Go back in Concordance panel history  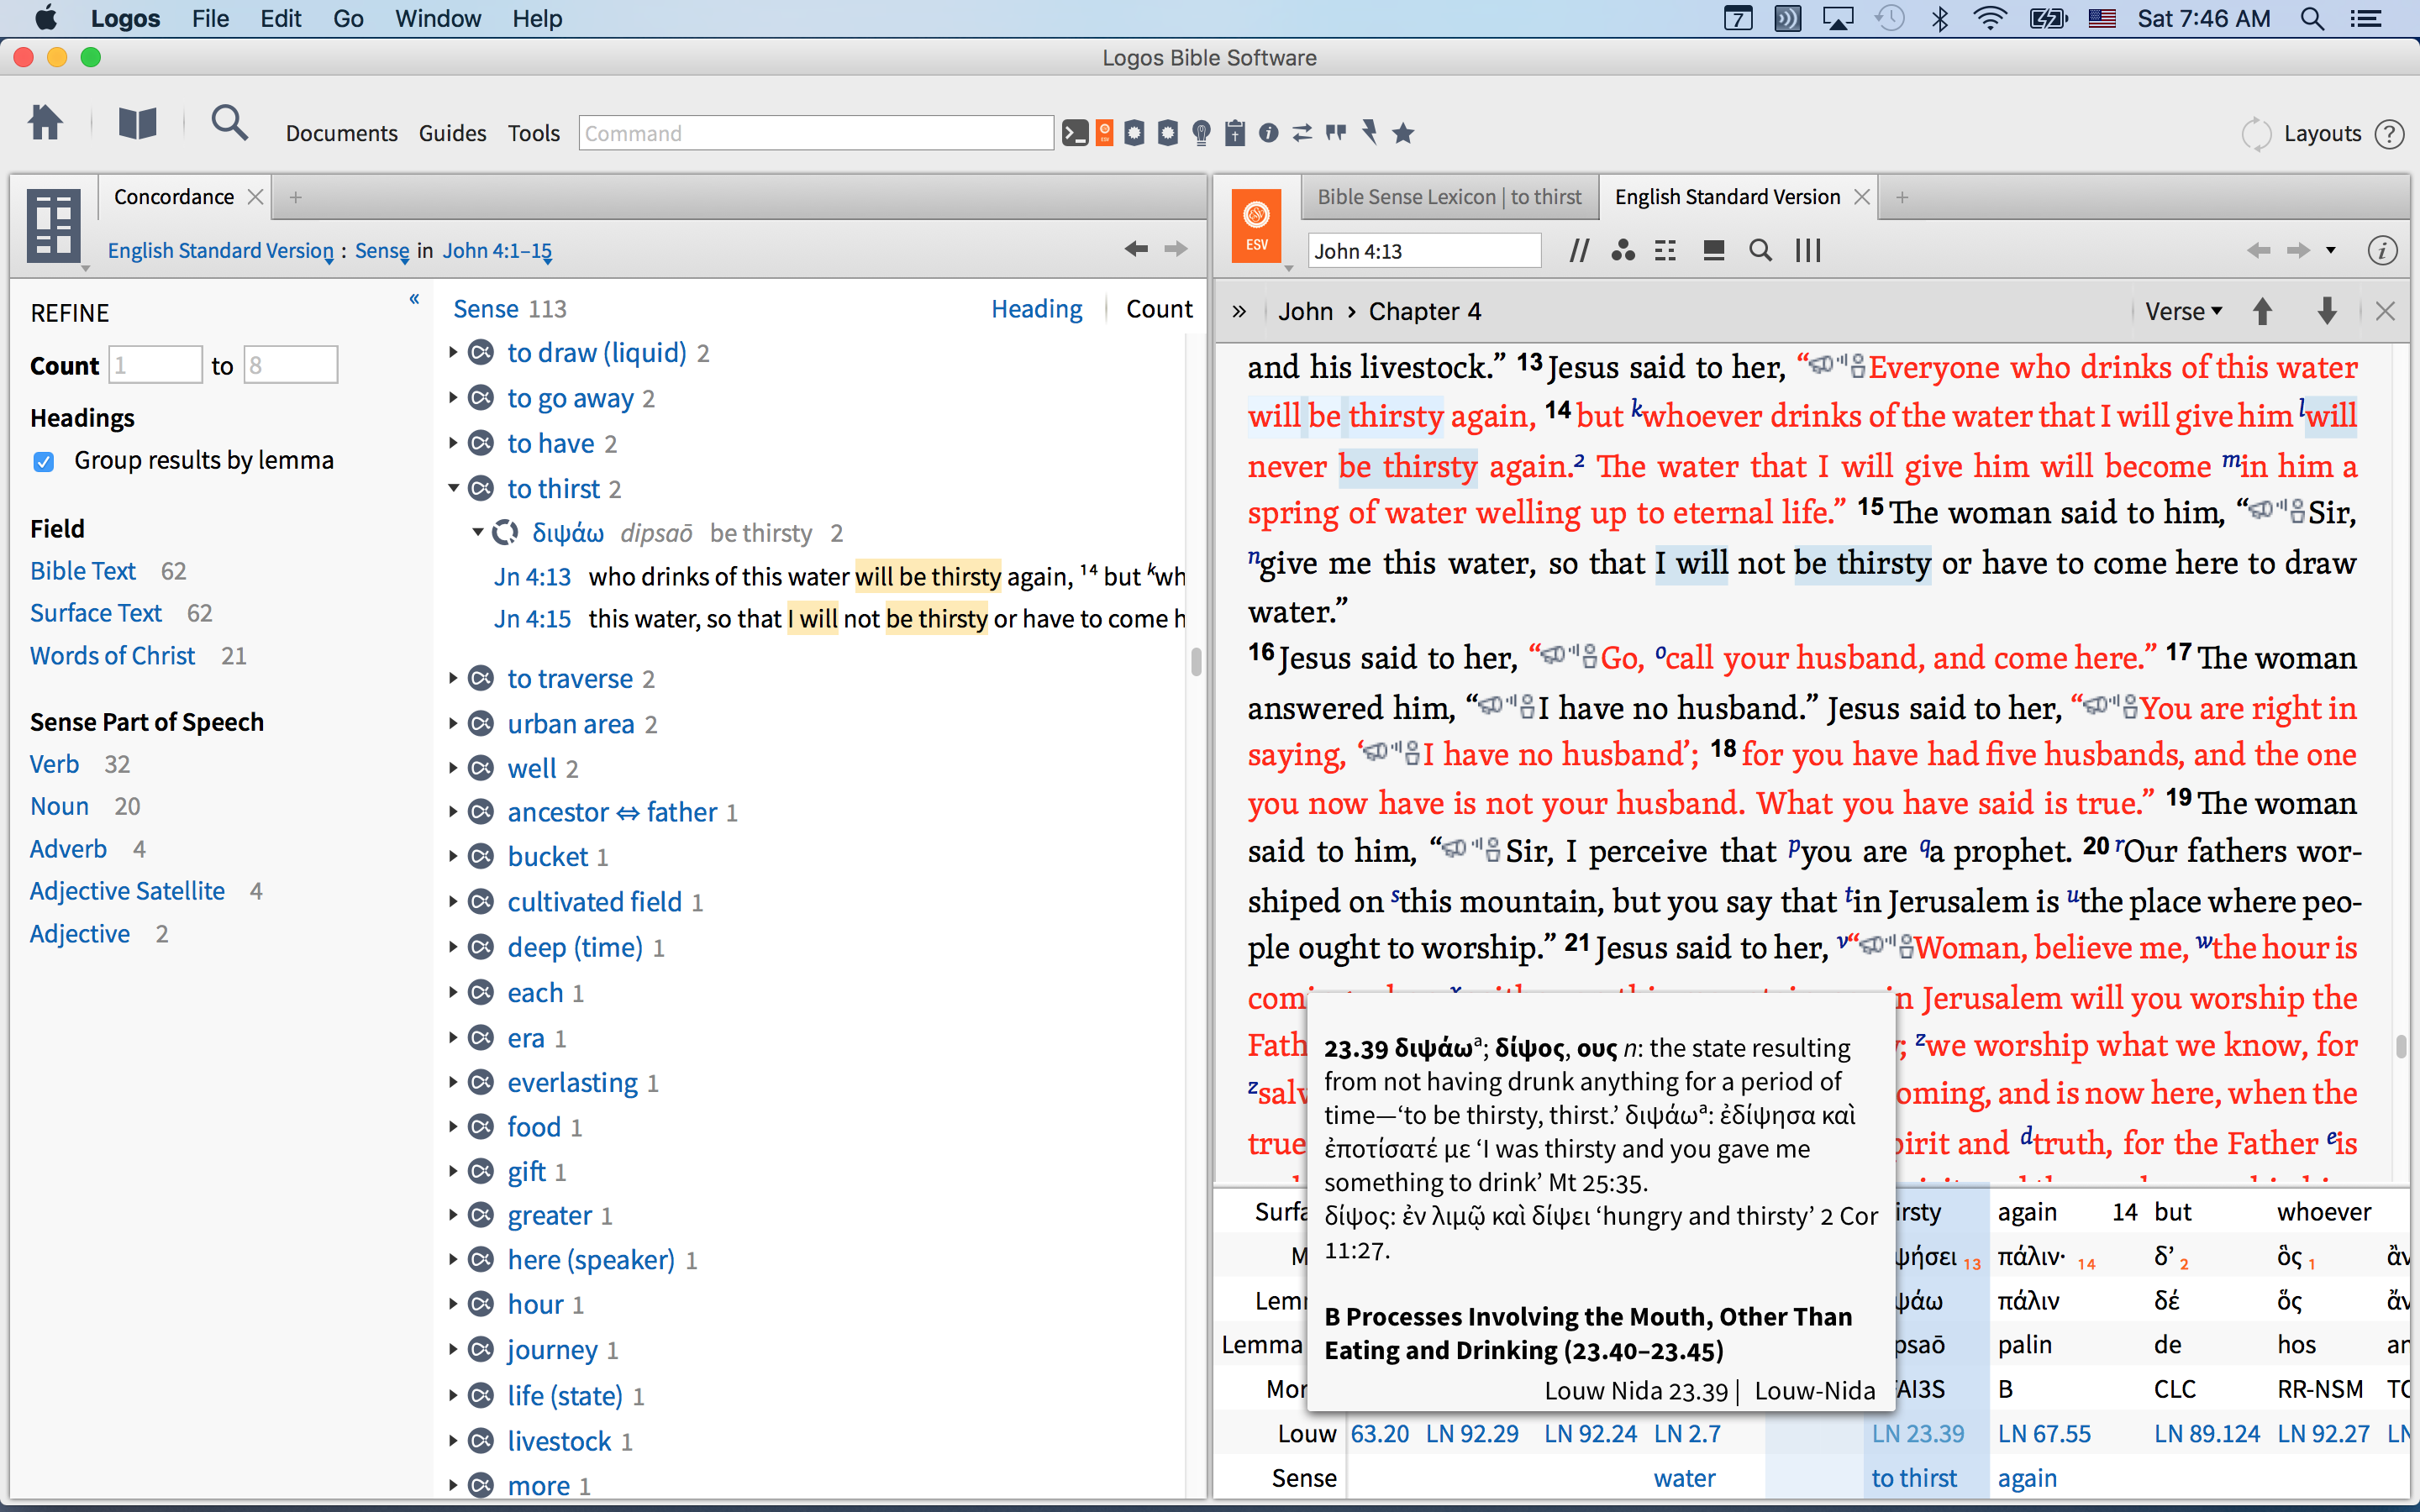1136,248
